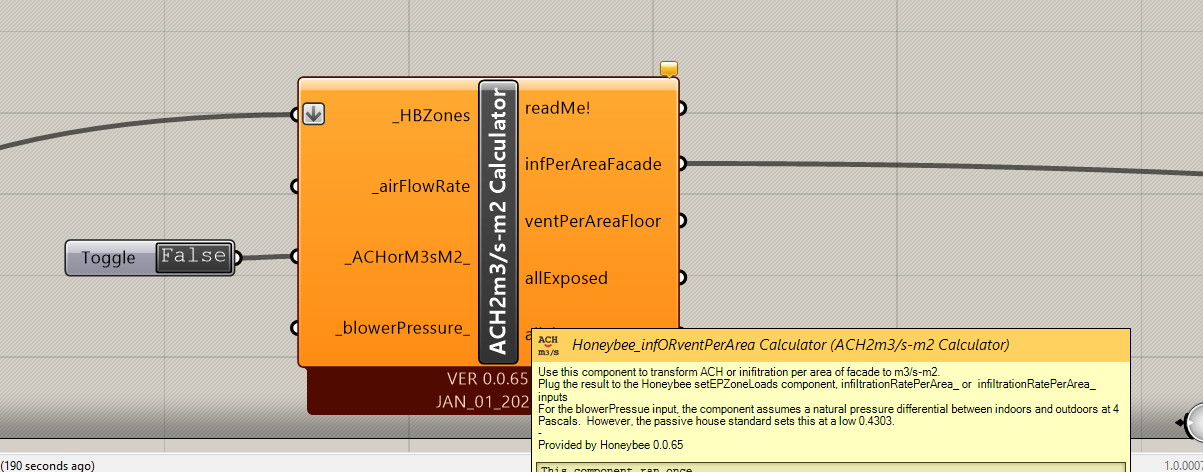Image resolution: width=1203 pixels, height=472 pixels.
Task: Select the ACH2m3/s-m2 Calculator name bar
Action: tap(498, 221)
